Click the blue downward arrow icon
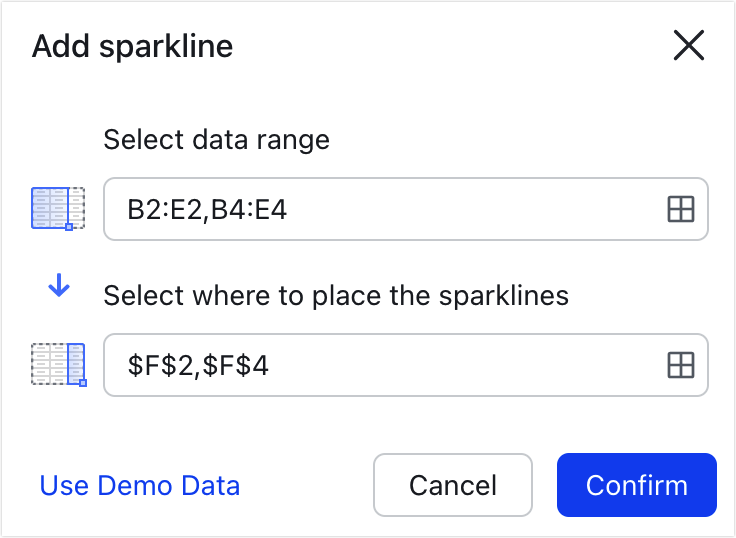 [59, 285]
